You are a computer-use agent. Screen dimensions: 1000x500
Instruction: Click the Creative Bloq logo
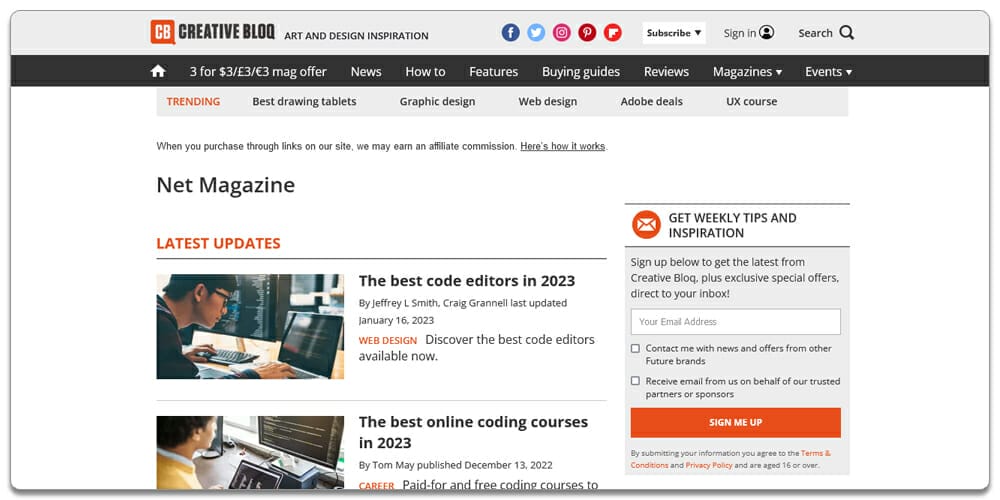point(212,32)
